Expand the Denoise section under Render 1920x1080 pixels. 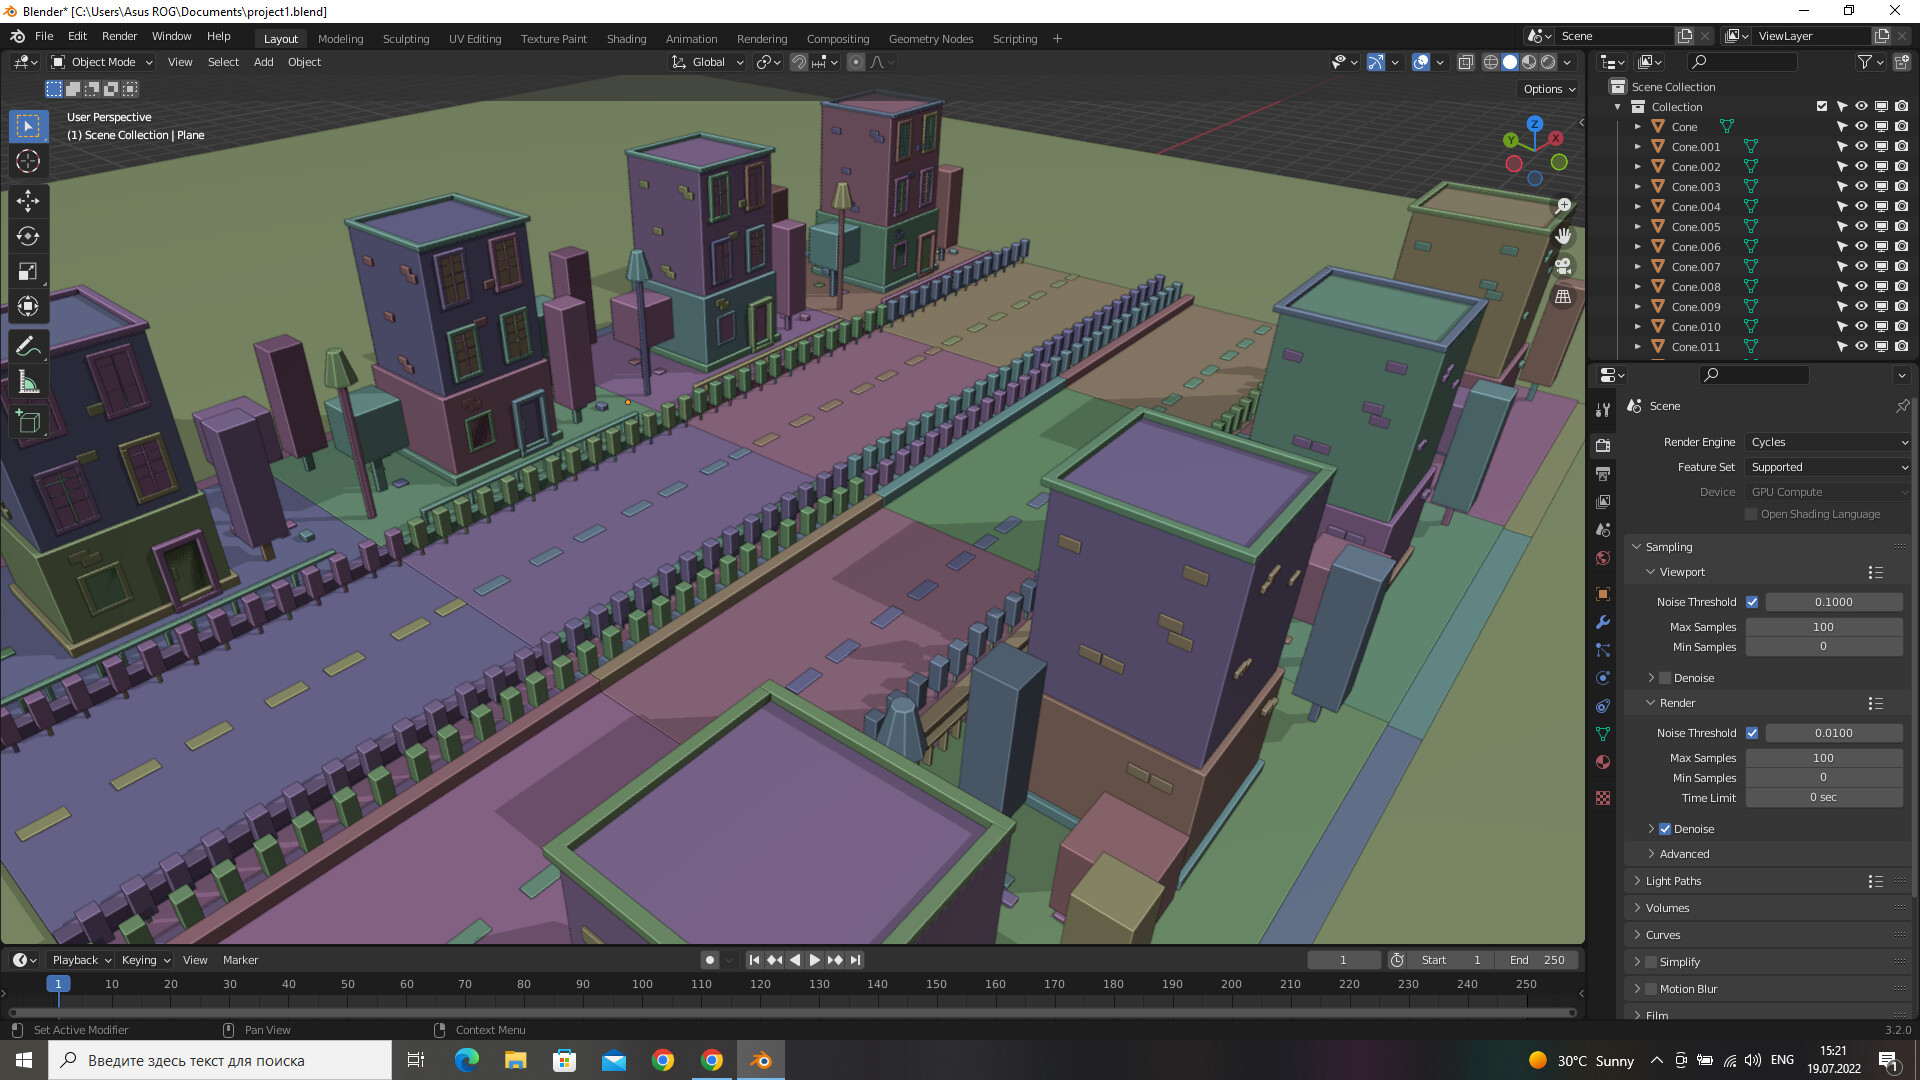tap(1652, 829)
